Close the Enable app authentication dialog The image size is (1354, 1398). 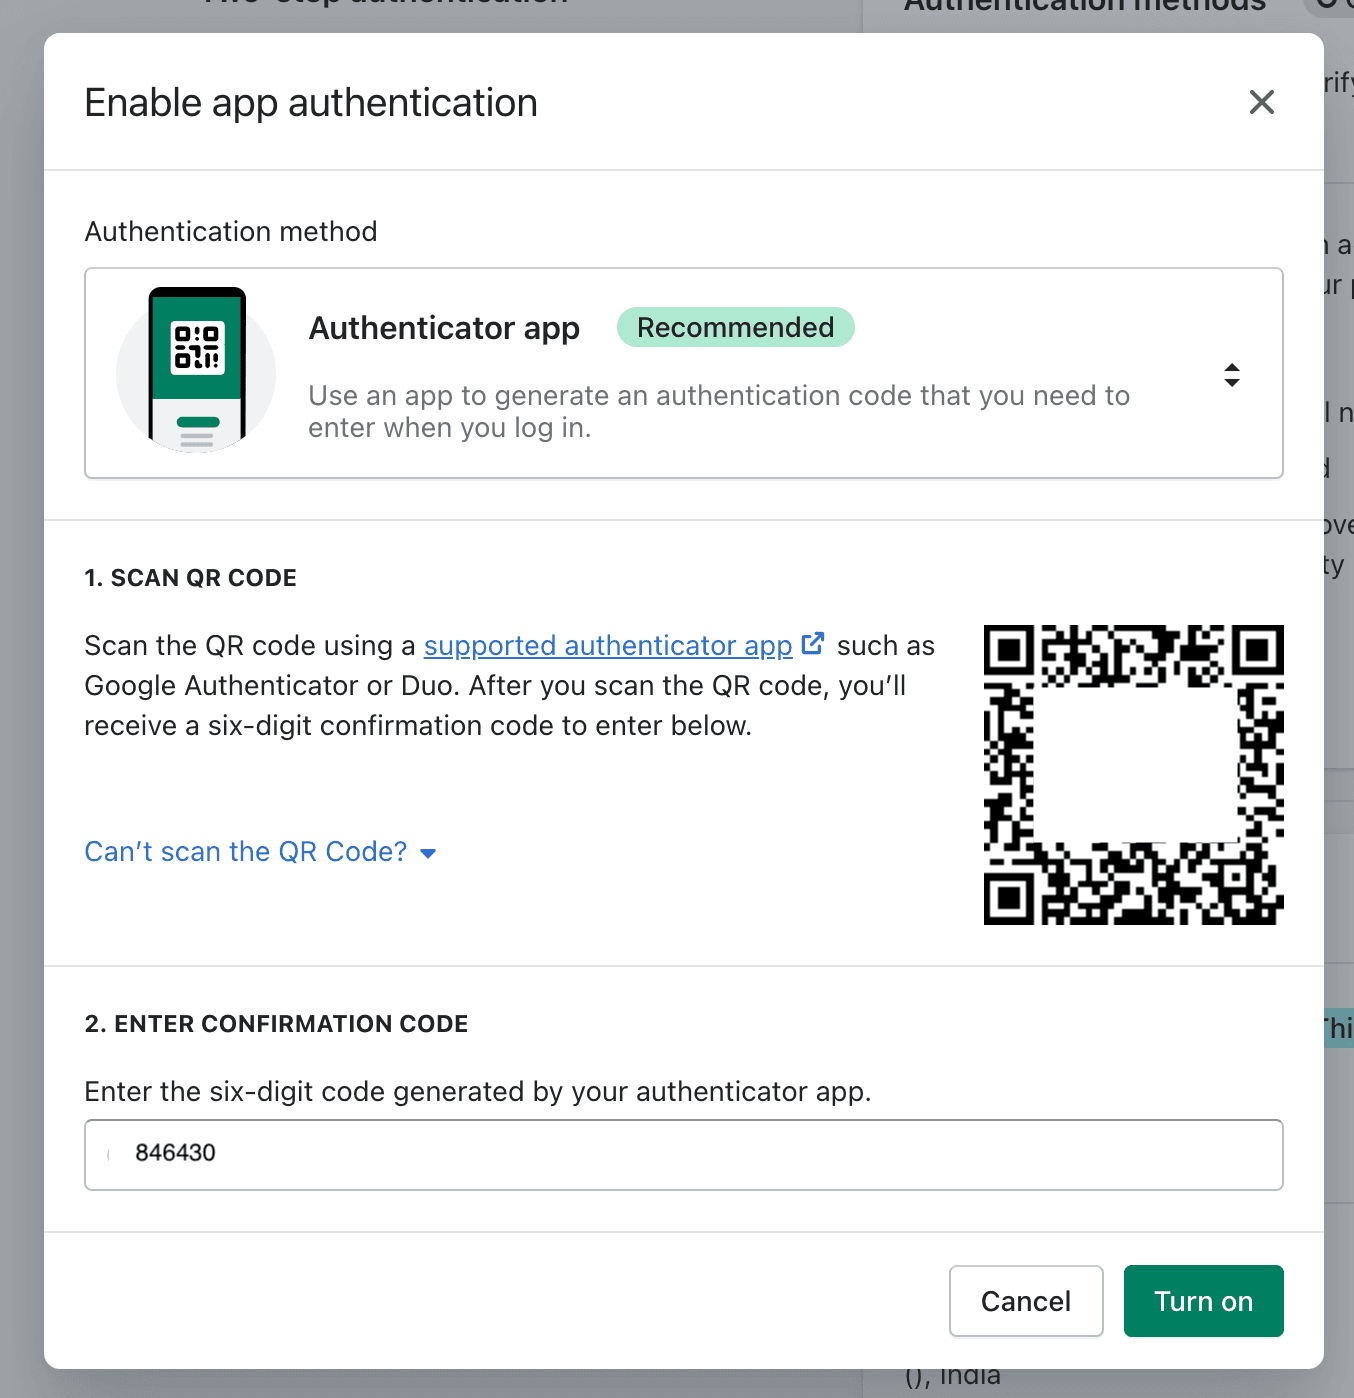(1261, 102)
